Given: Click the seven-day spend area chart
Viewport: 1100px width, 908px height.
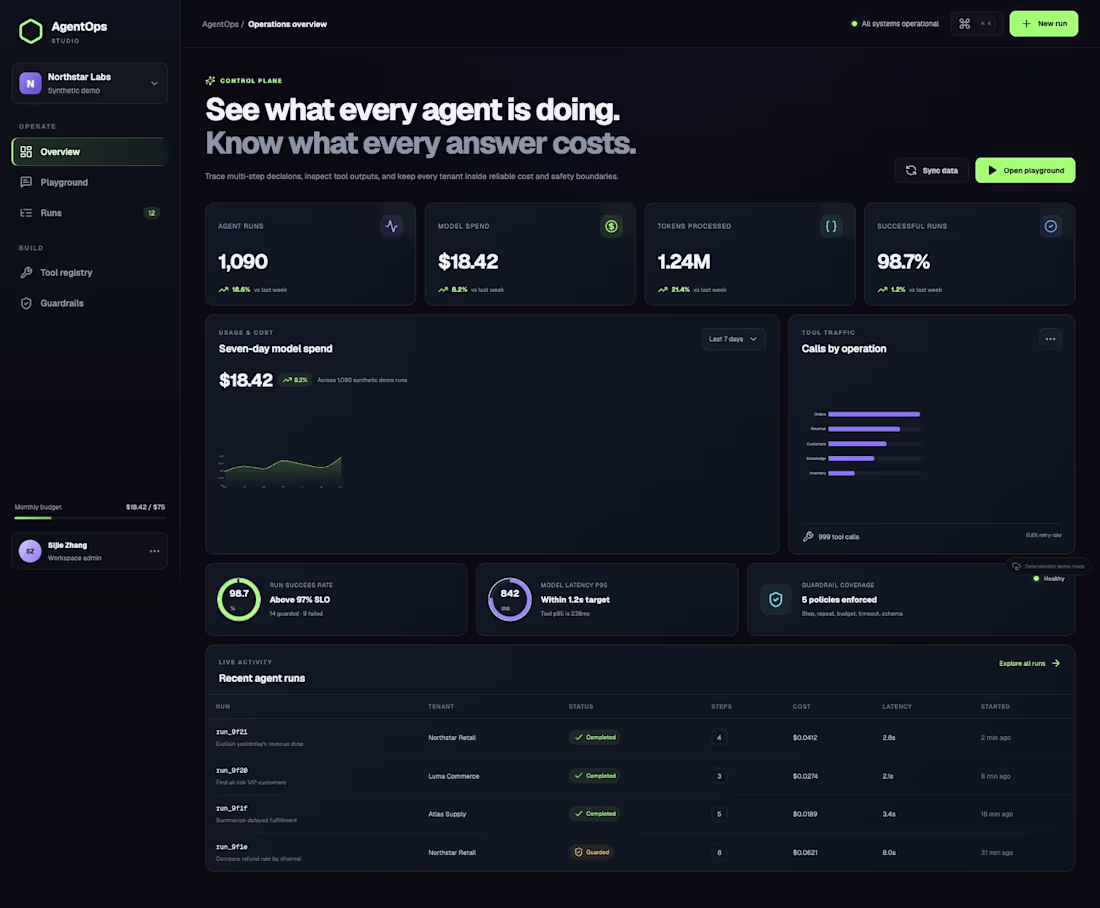Looking at the screenshot, I should pyautogui.click(x=282, y=471).
